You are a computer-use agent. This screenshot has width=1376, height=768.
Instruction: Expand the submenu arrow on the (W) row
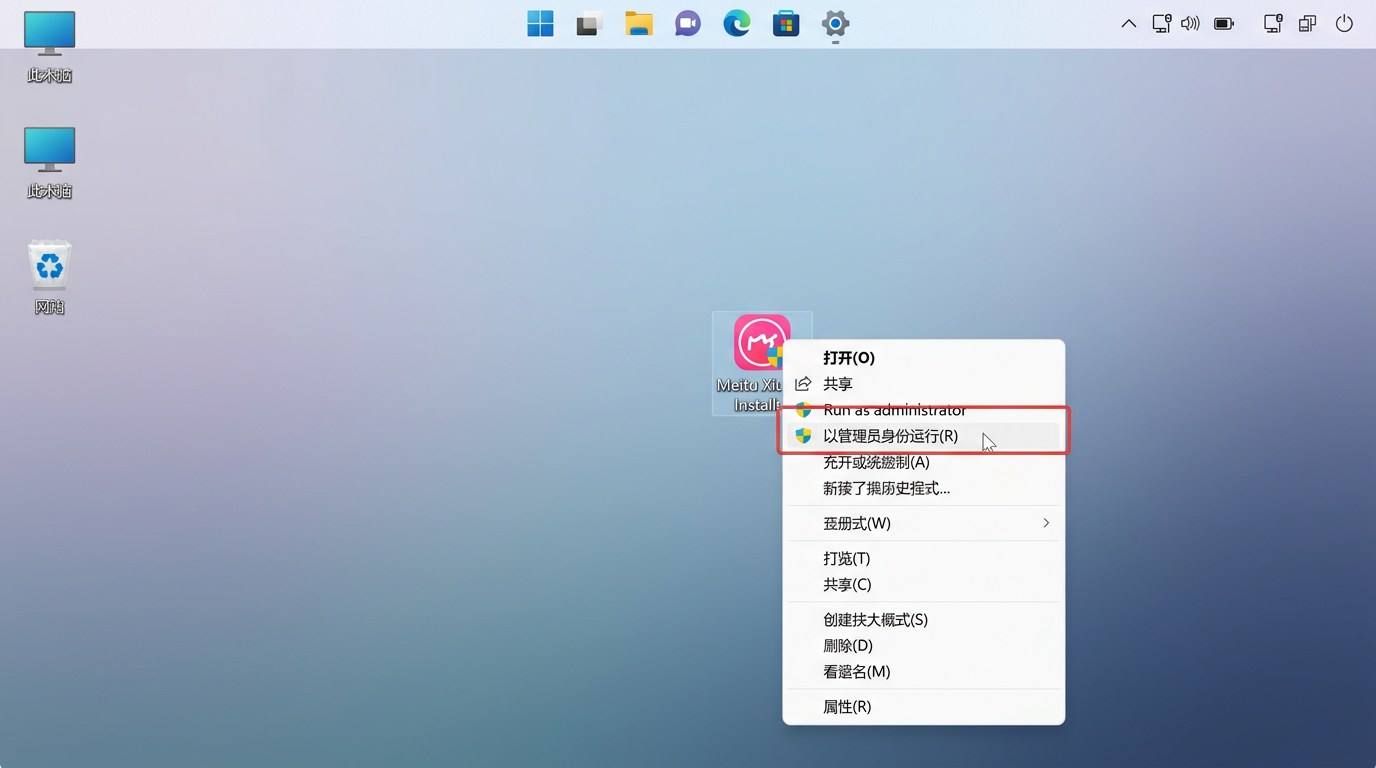(1046, 523)
